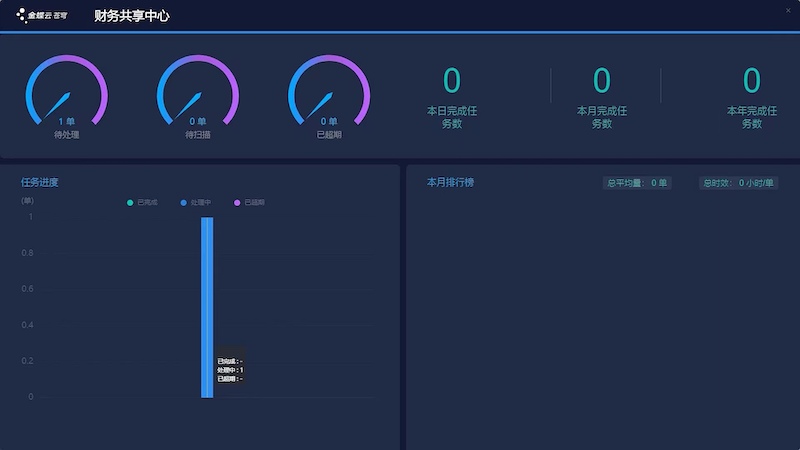Click the 财务共享中心 page title

pos(131,16)
